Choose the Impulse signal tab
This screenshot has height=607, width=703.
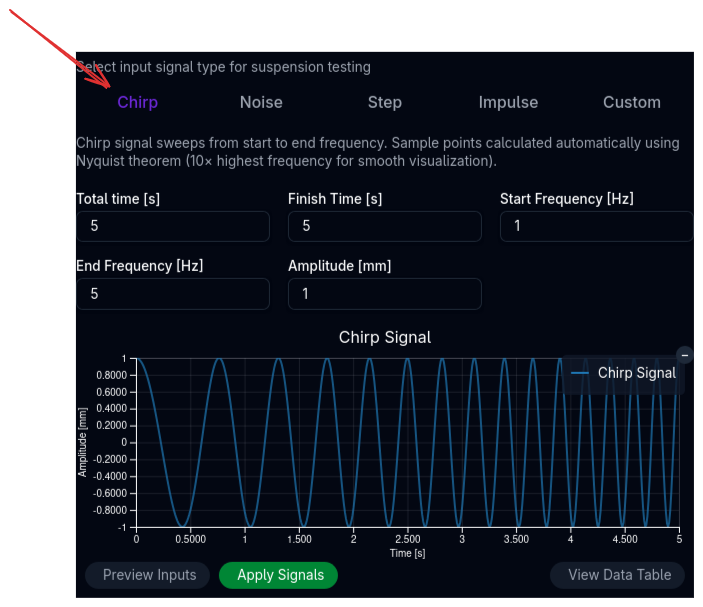(x=508, y=102)
